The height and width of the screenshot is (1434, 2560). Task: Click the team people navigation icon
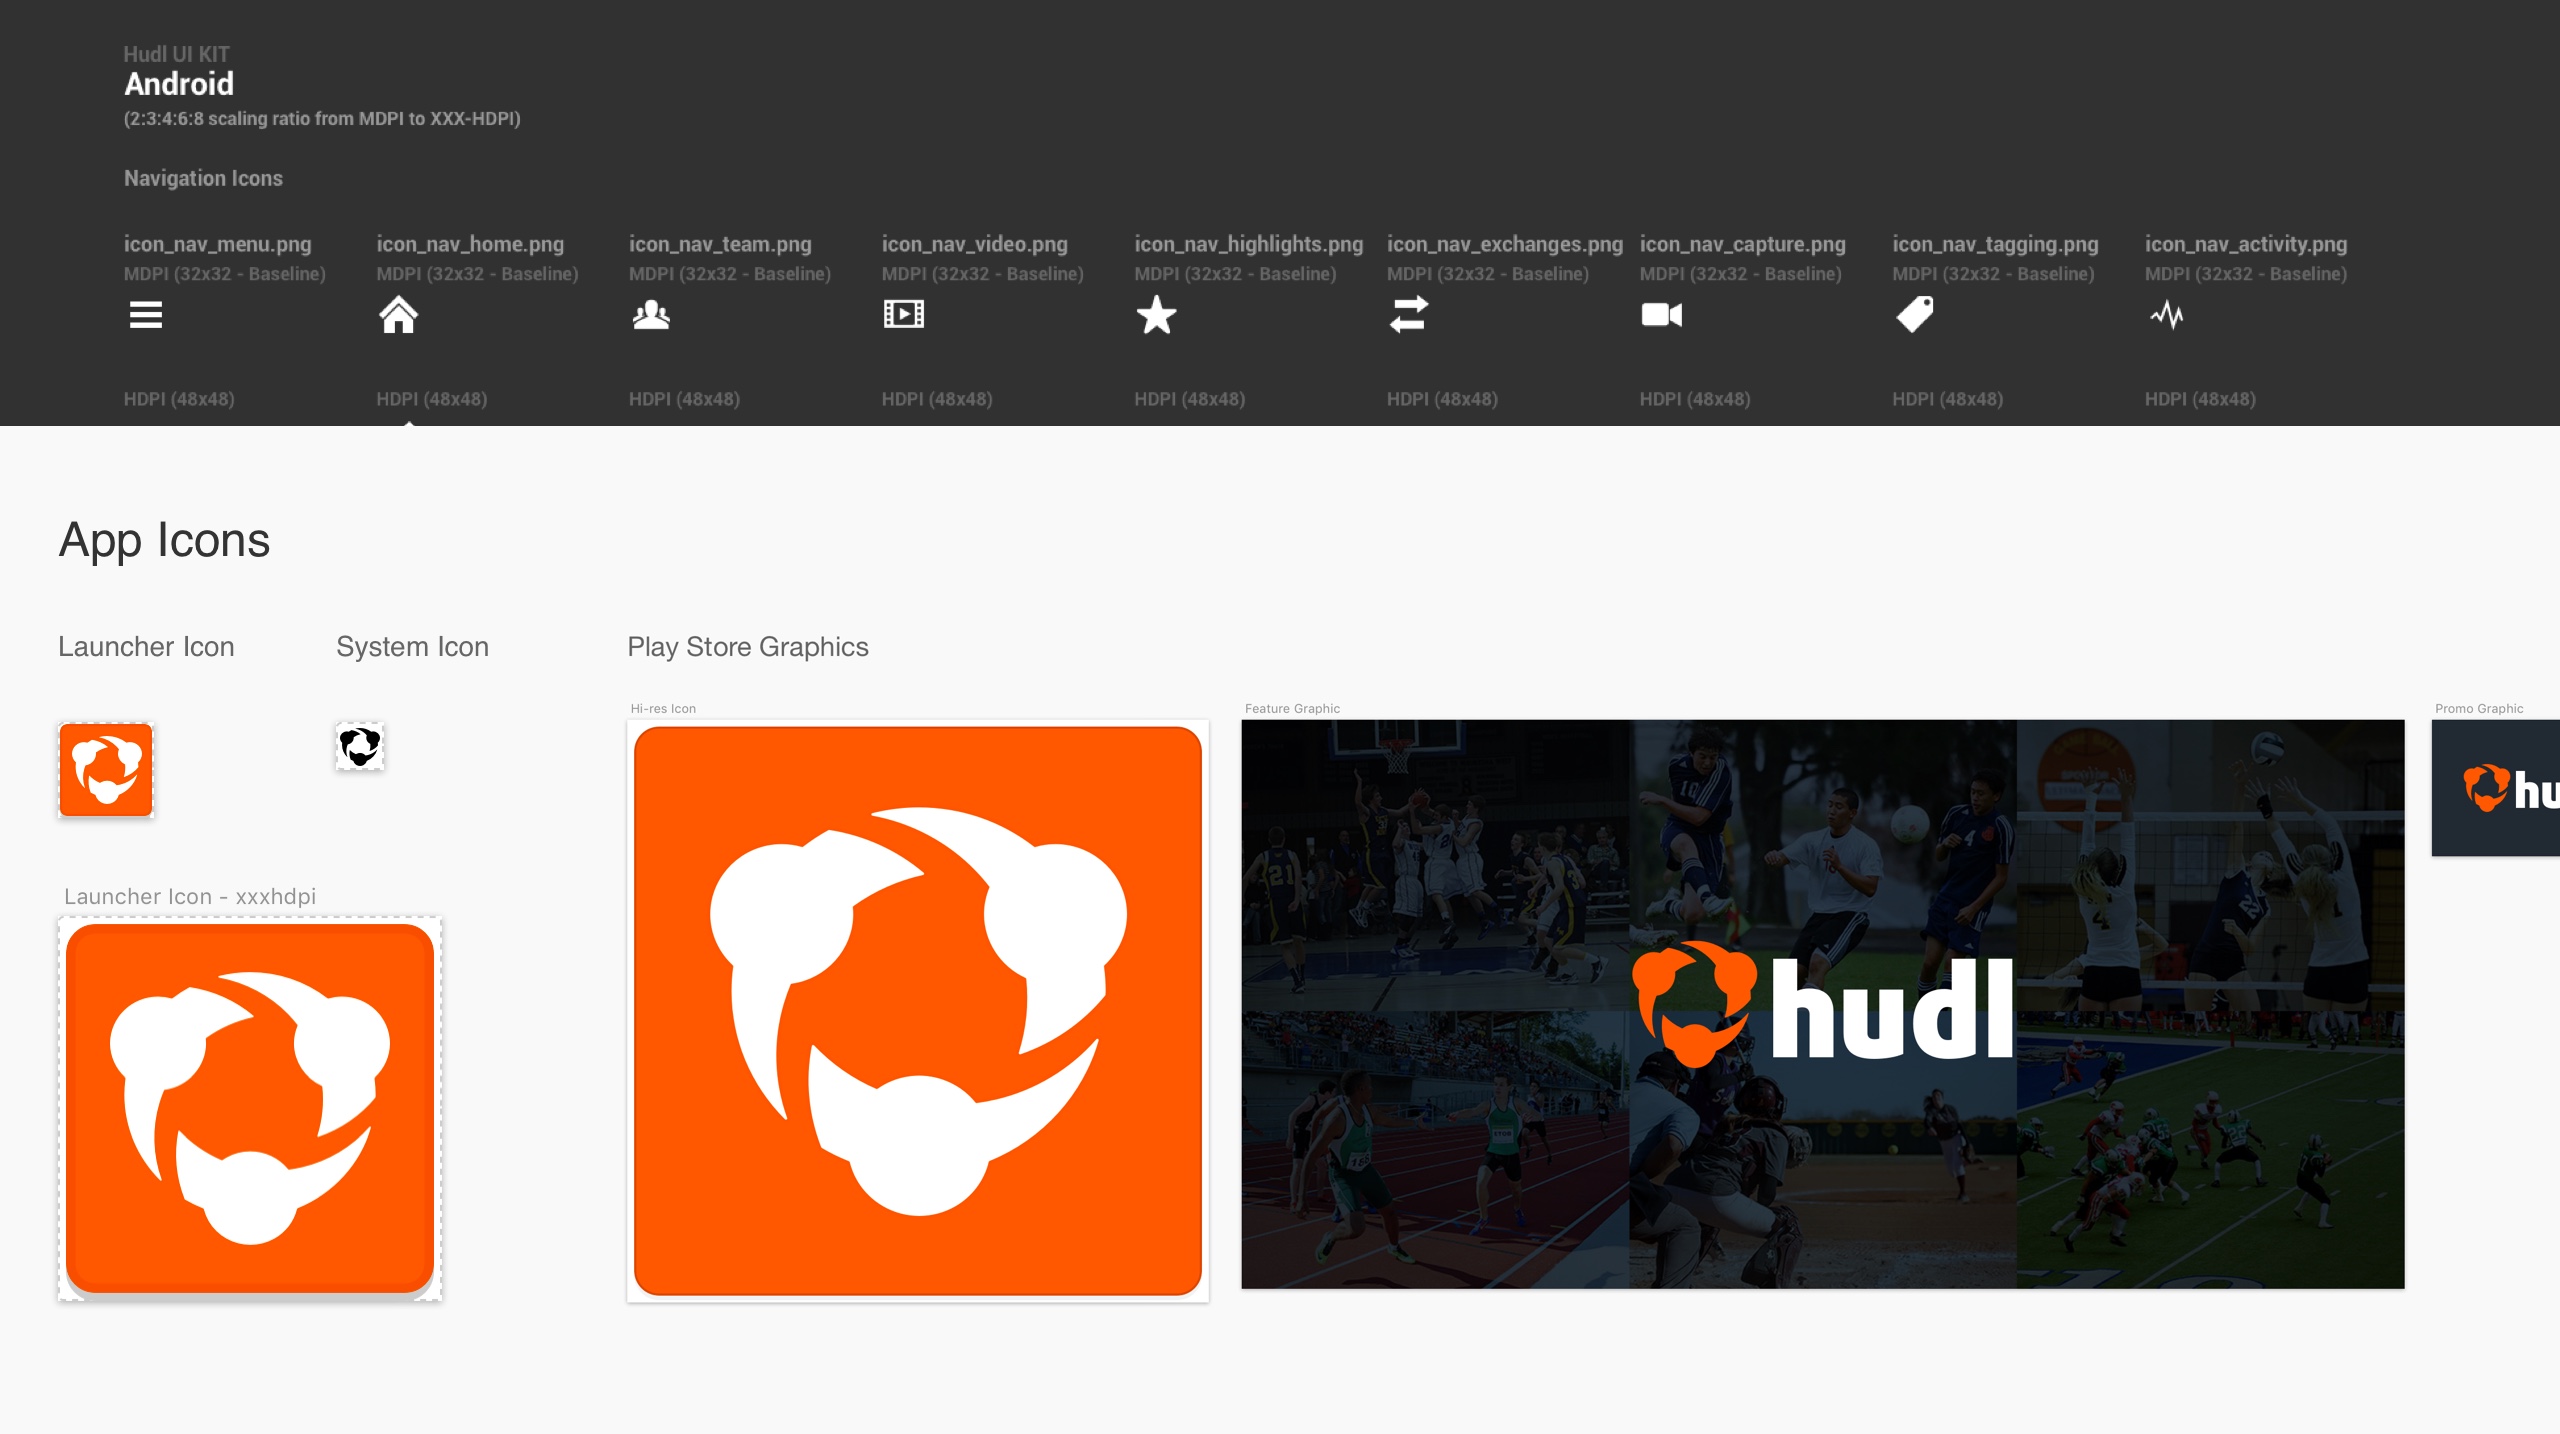pyautogui.click(x=651, y=315)
